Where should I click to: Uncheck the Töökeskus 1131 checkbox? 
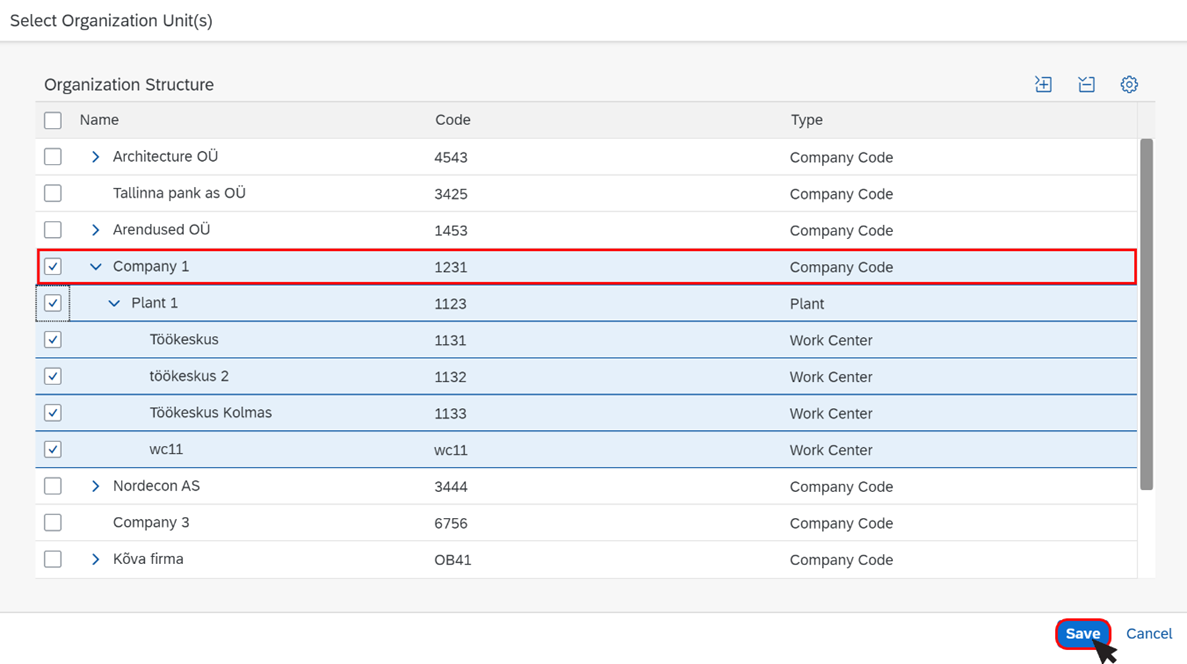click(x=53, y=339)
